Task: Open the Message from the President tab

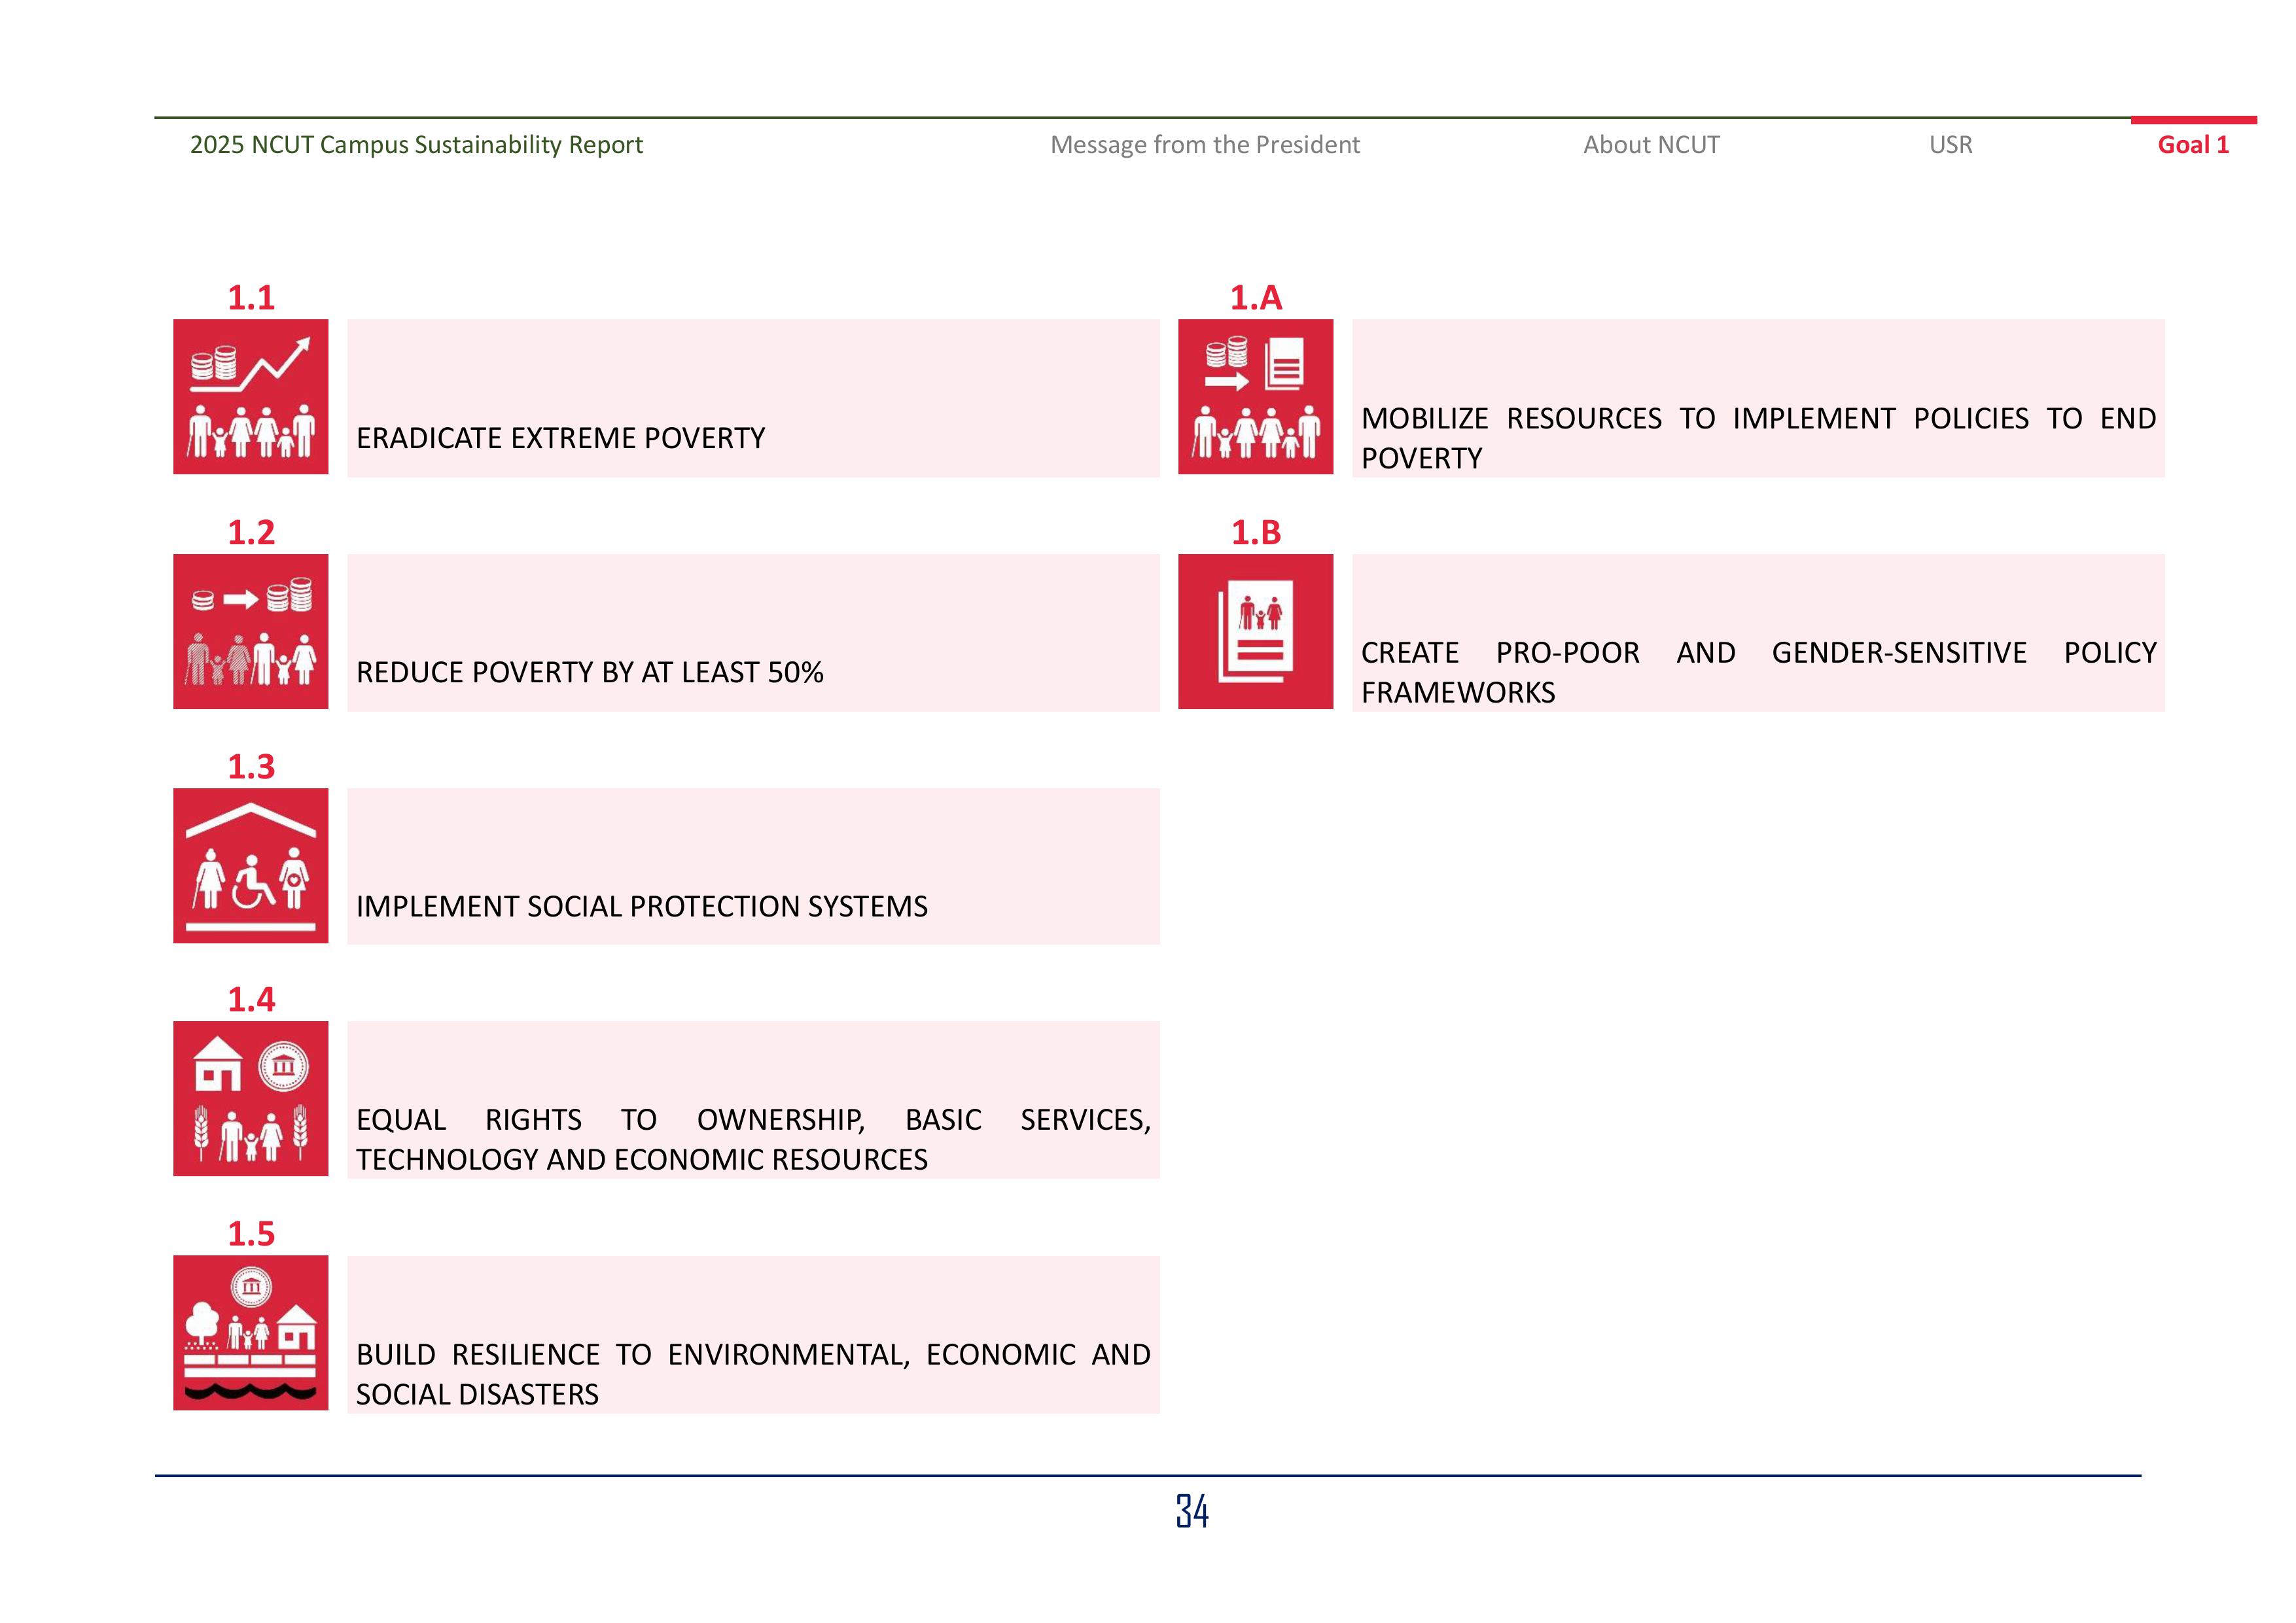Action: 1204,145
